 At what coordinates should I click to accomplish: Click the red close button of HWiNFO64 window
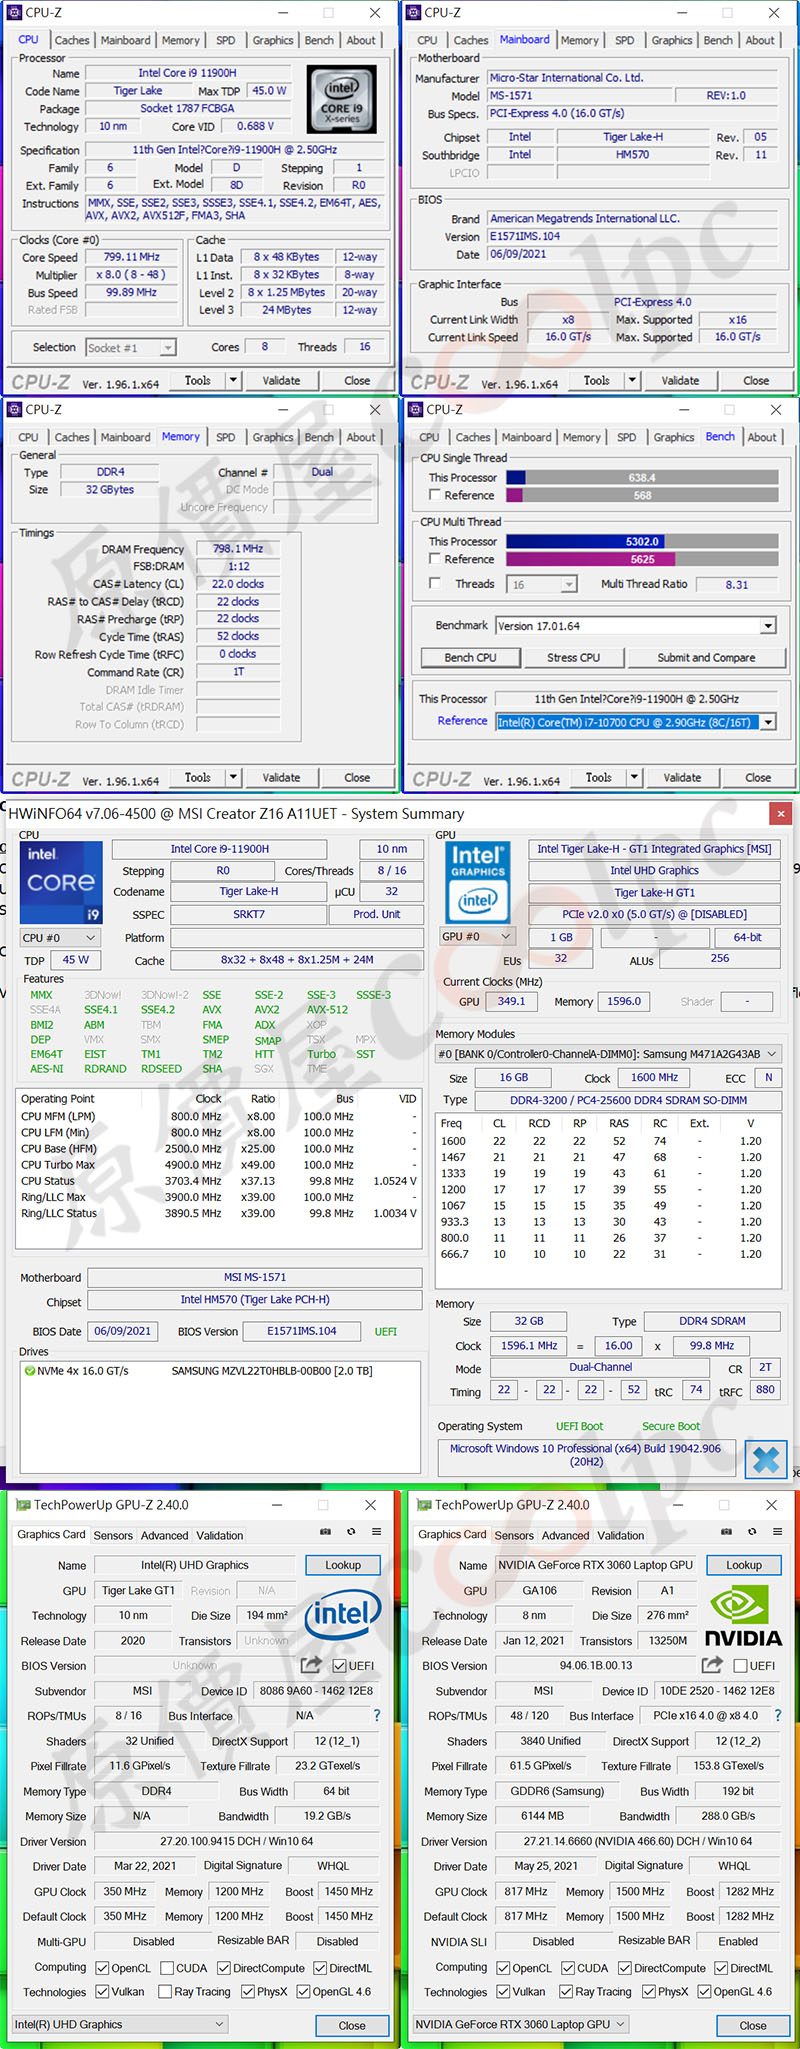[781, 813]
